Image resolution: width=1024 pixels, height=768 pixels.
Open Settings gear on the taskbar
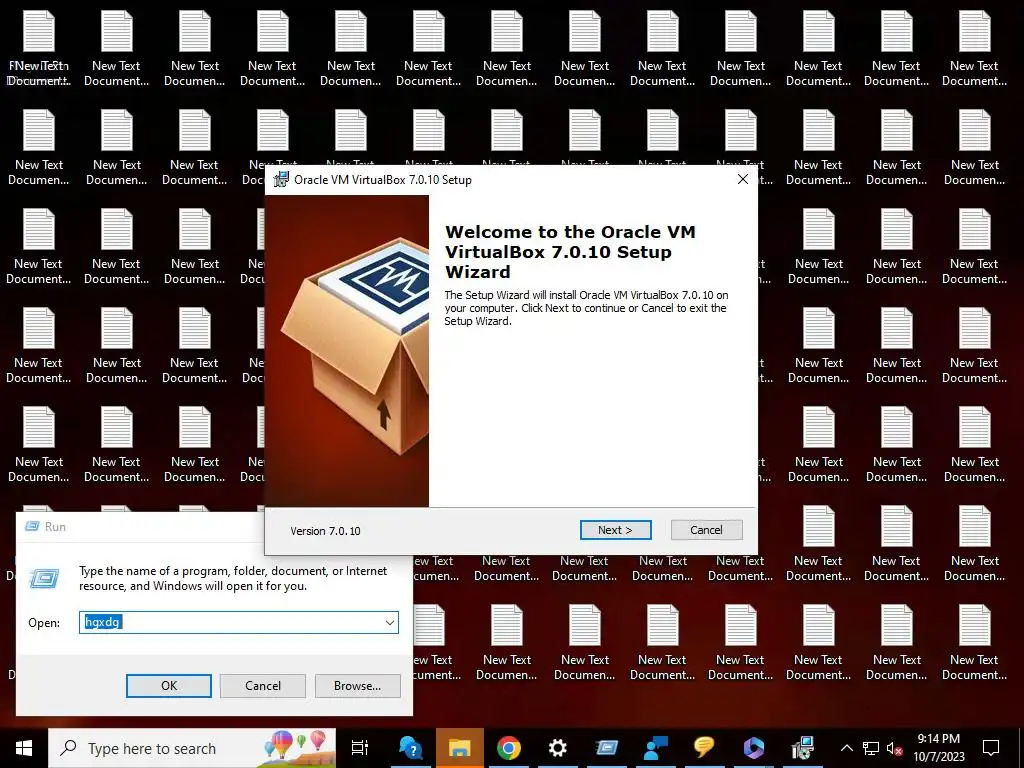(x=558, y=748)
